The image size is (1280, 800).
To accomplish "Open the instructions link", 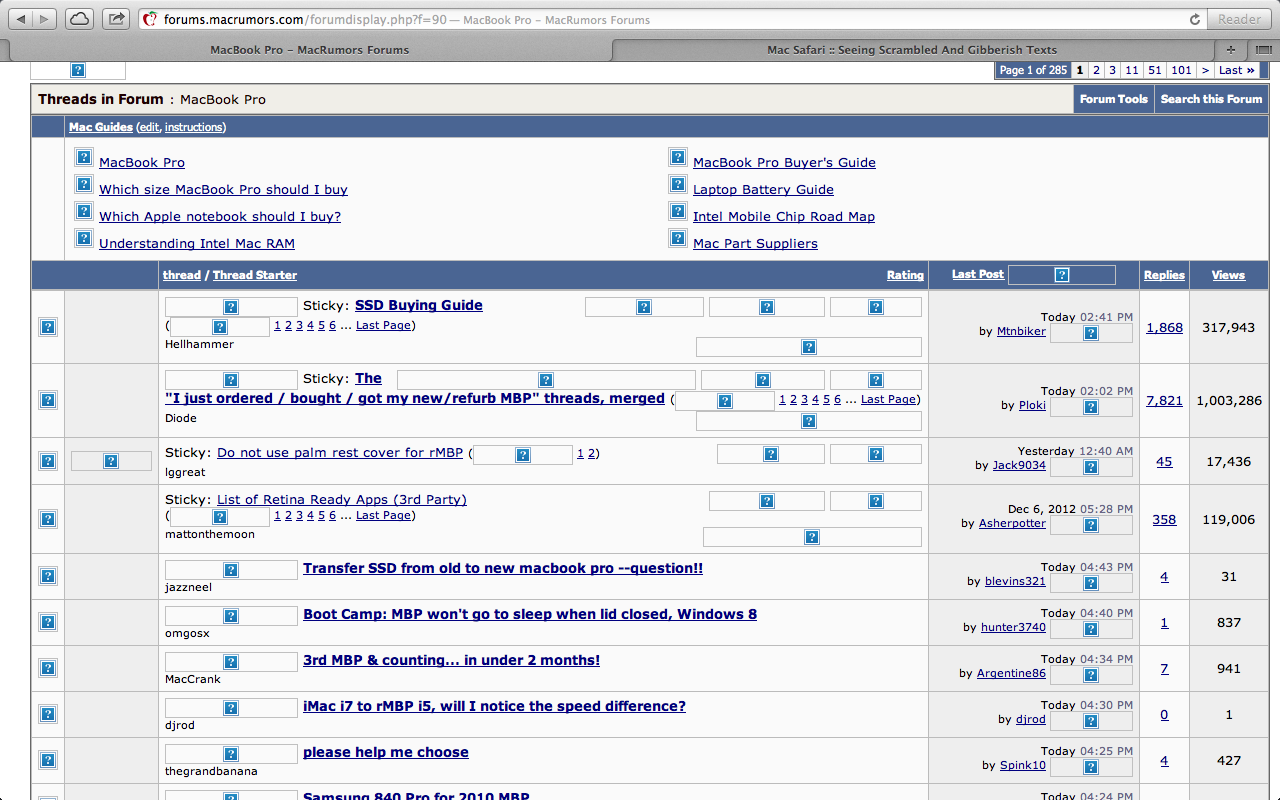I will [x=193, y=127].
